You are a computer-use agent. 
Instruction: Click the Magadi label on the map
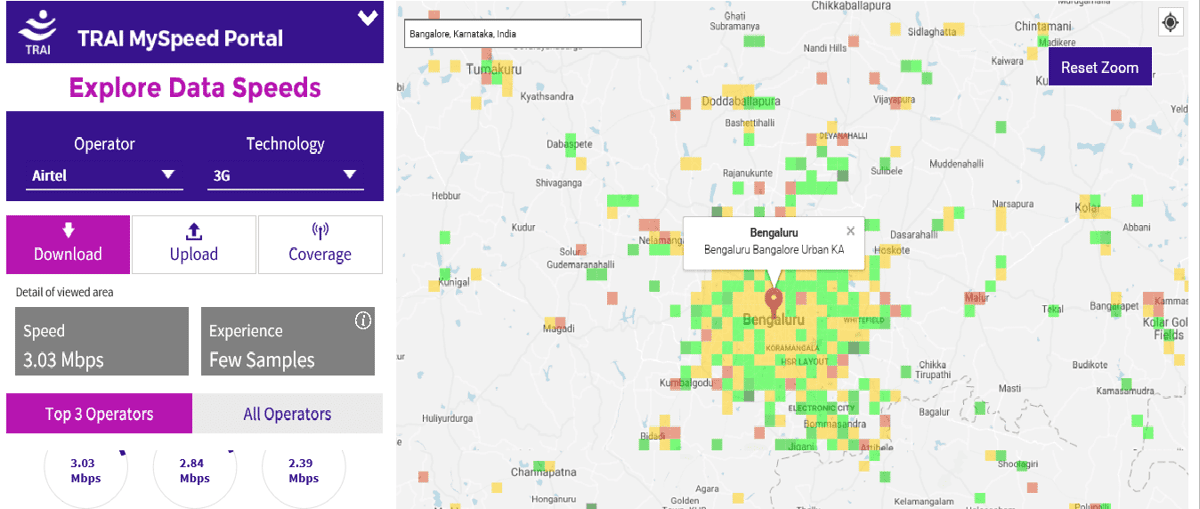click(558, 328)
